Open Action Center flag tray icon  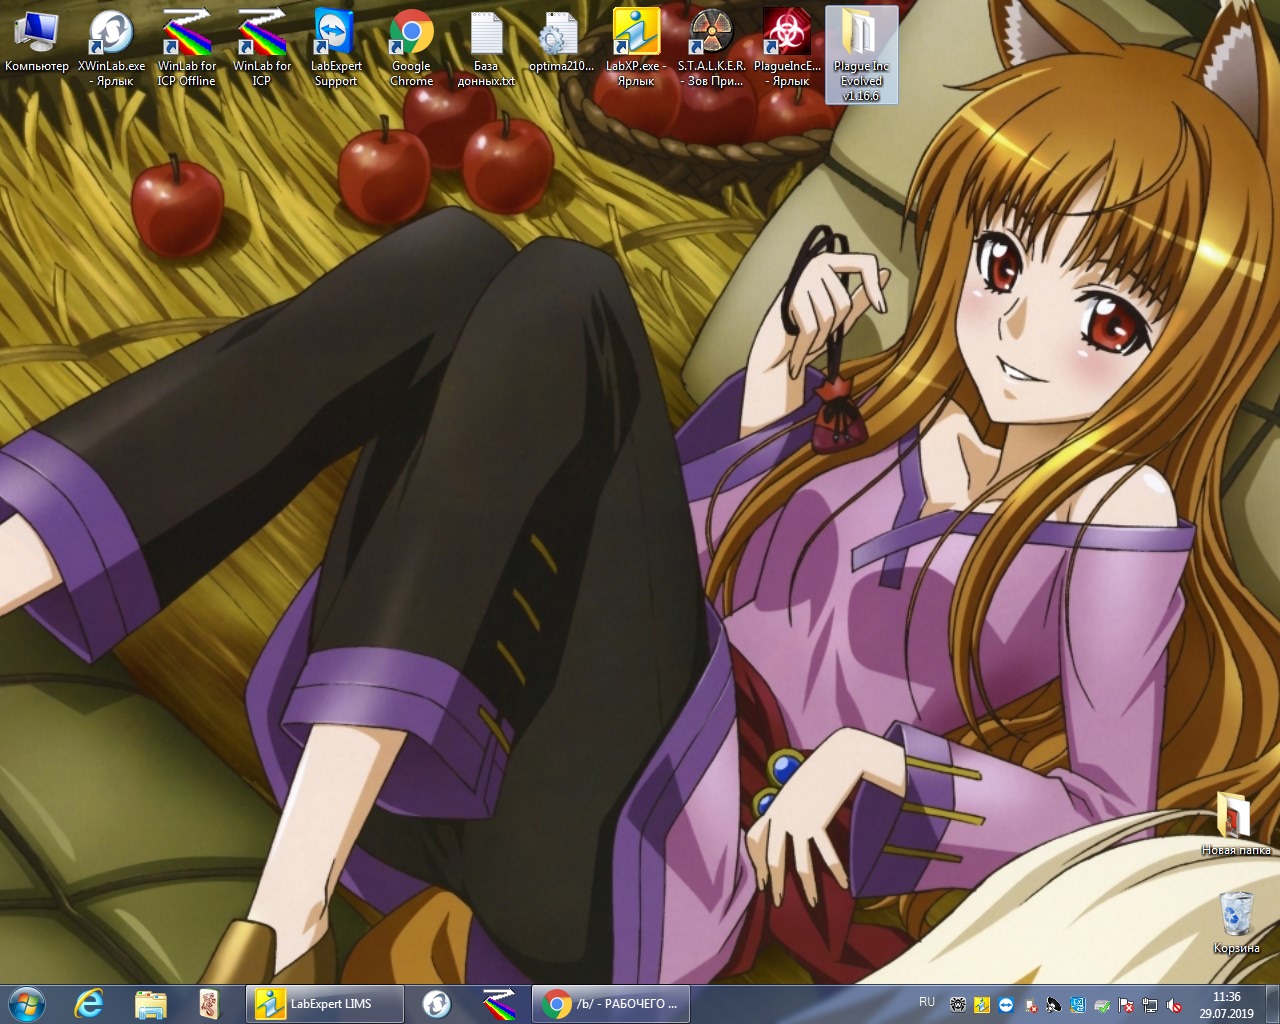click(x=1126, y=1005)
